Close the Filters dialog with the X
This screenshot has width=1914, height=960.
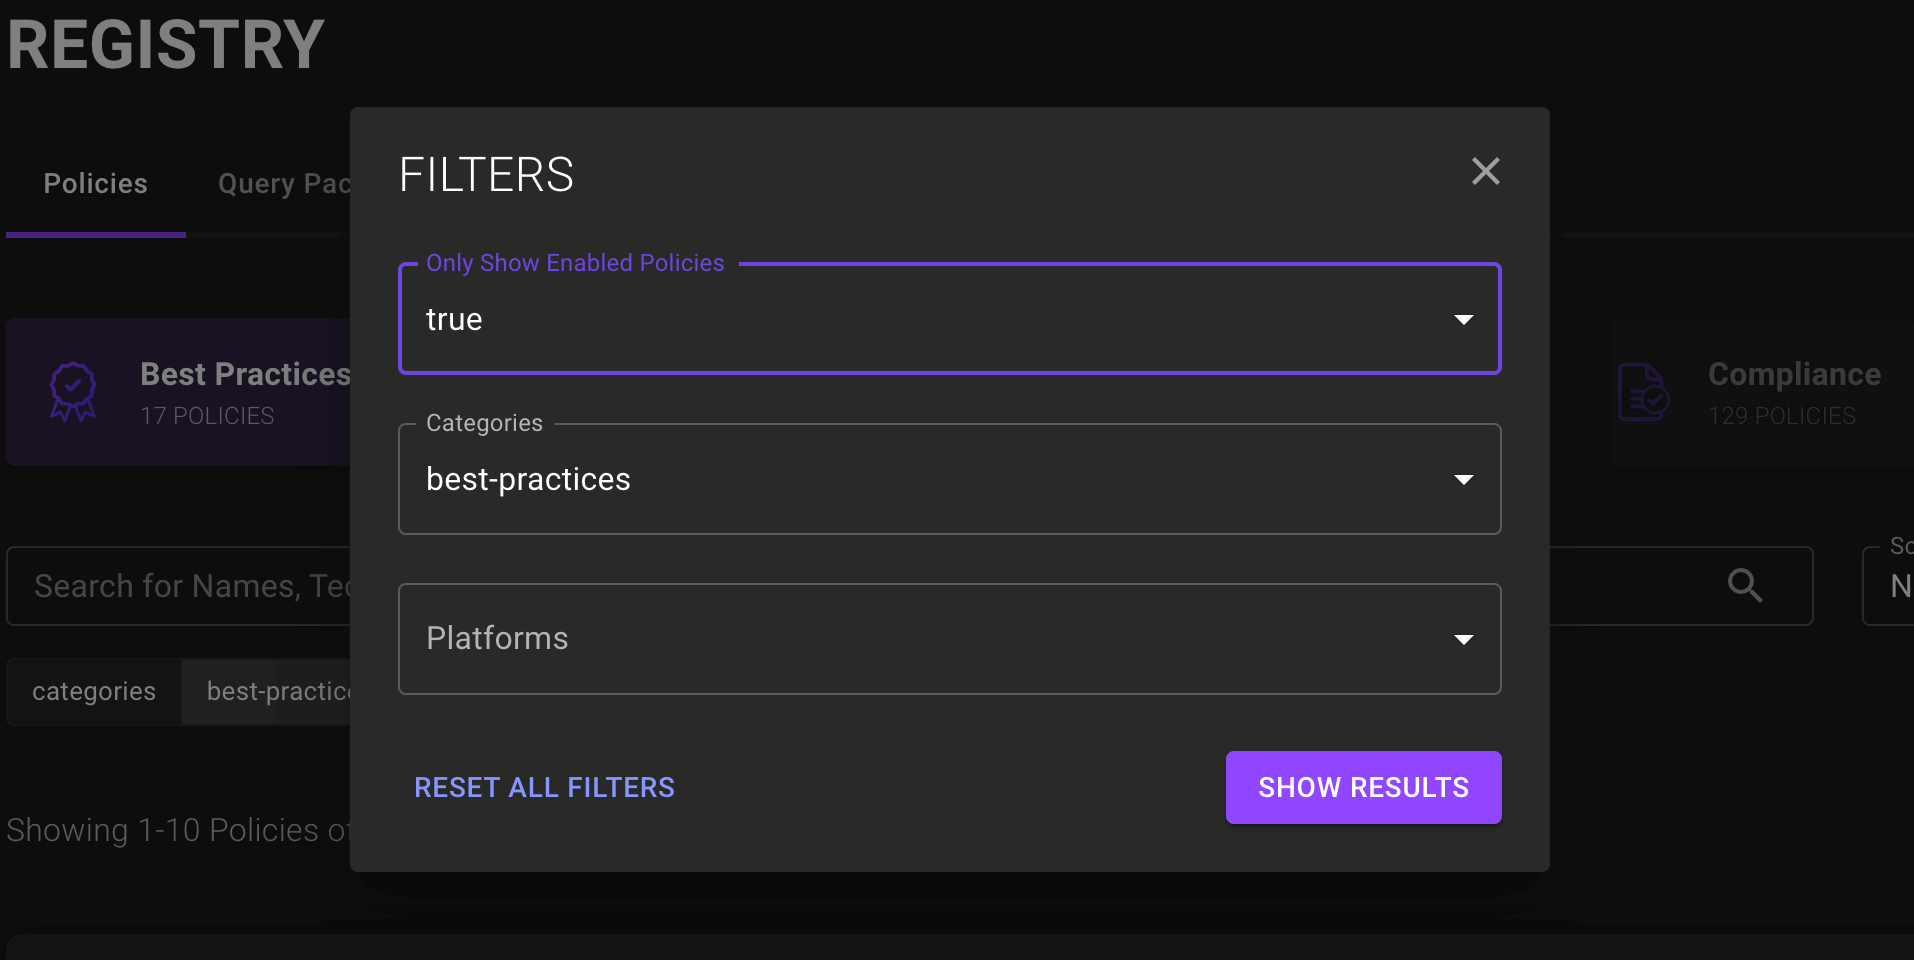pos(1485,171)
